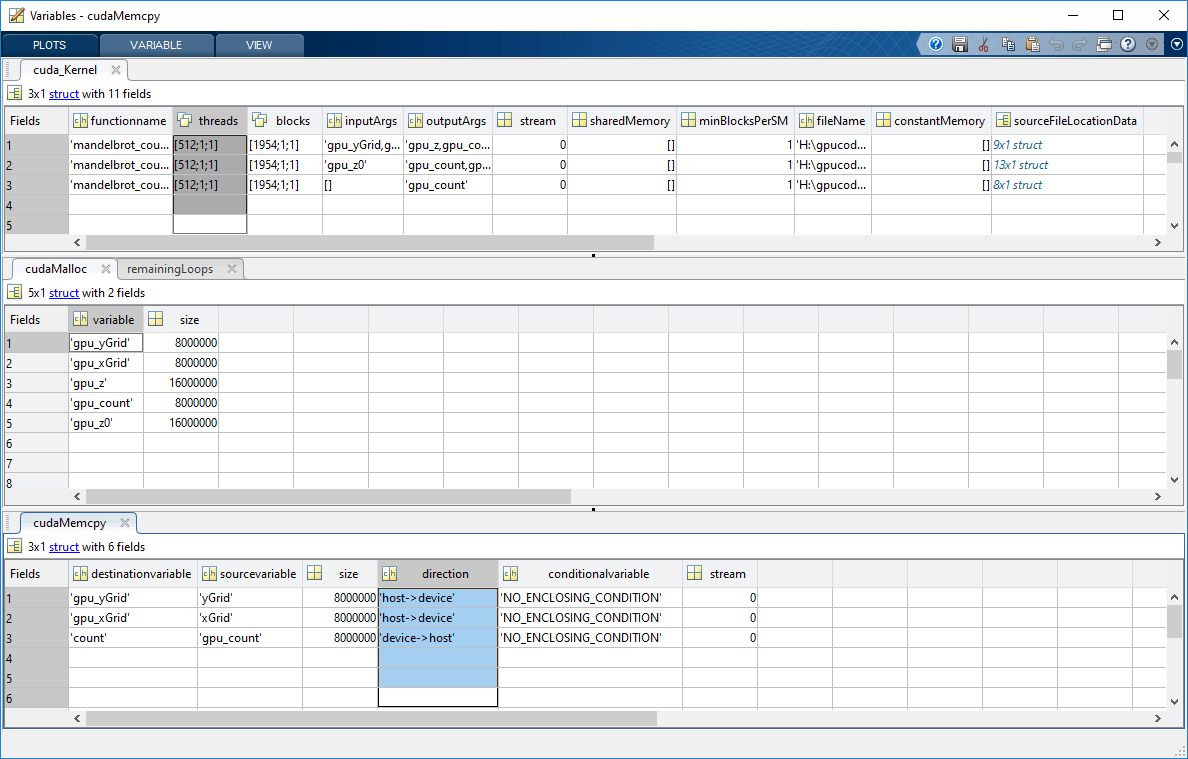The width and height of the screenshot is (1188, 759).
Task: Paste data using the clipboard Paste icon
Action: (x=1032, y=44)
